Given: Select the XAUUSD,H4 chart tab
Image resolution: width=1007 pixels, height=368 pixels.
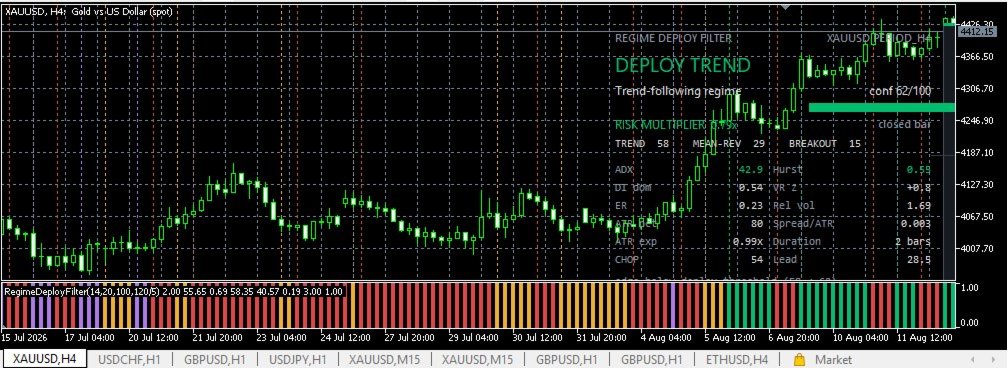Looking at the screenshot, I should click(45, 360).
